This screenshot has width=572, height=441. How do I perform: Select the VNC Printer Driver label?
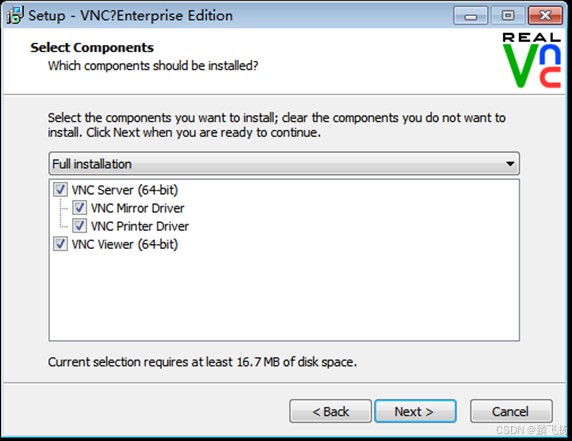[140, 226]
